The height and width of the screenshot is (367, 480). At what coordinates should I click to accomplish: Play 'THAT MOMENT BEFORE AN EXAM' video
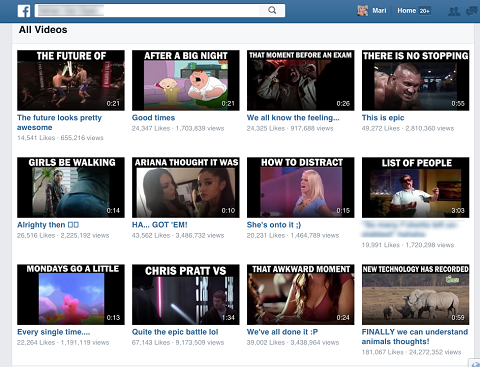click(x=301, y=80)
